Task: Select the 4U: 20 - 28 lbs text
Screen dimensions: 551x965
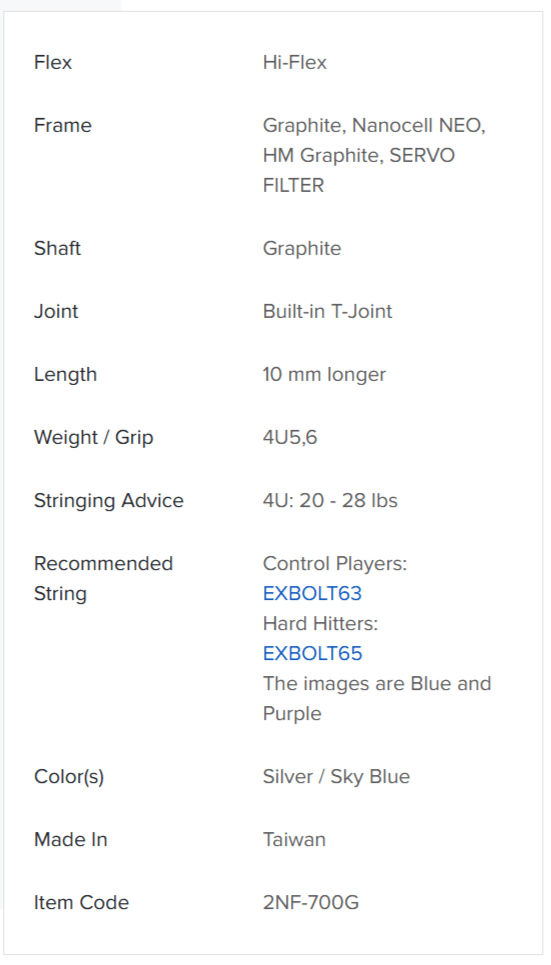Action: (330, 500)
